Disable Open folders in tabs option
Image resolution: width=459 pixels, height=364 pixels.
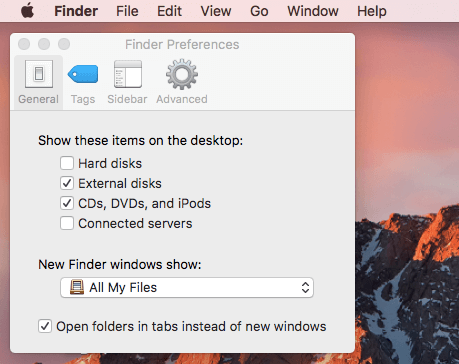pyautogui.click(x=45, y=326)
